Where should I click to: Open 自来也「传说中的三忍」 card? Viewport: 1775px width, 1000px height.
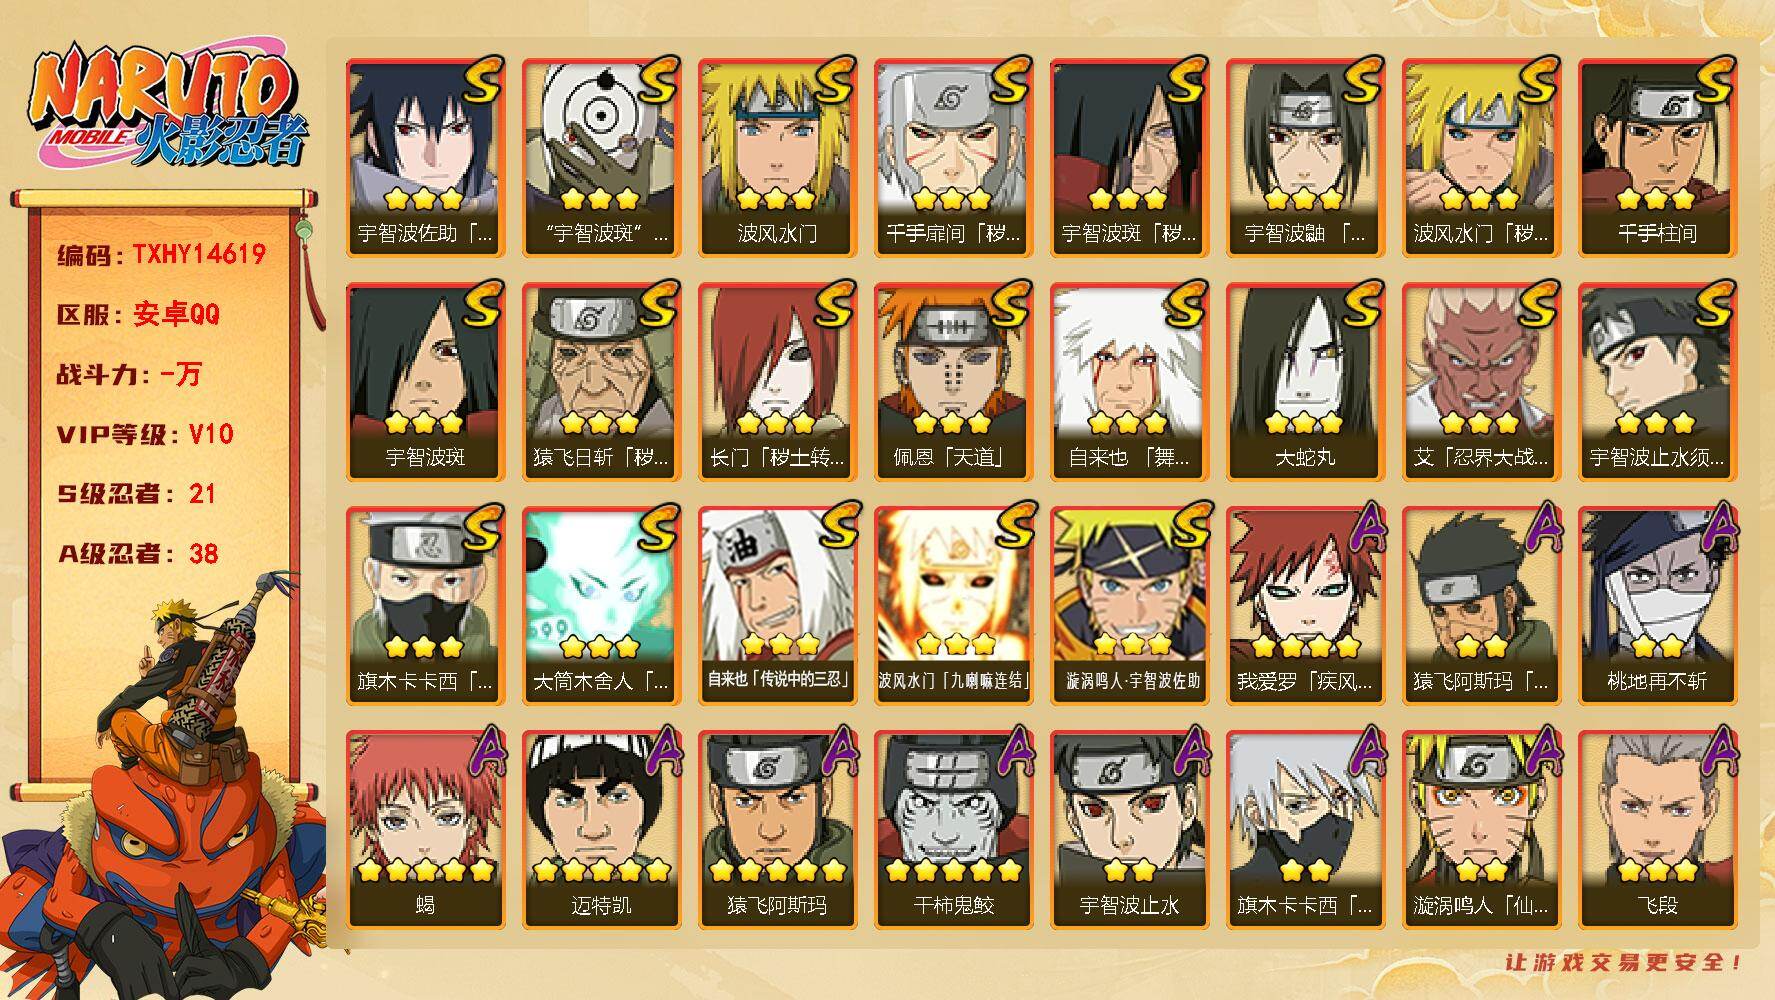tap(777, 605)
